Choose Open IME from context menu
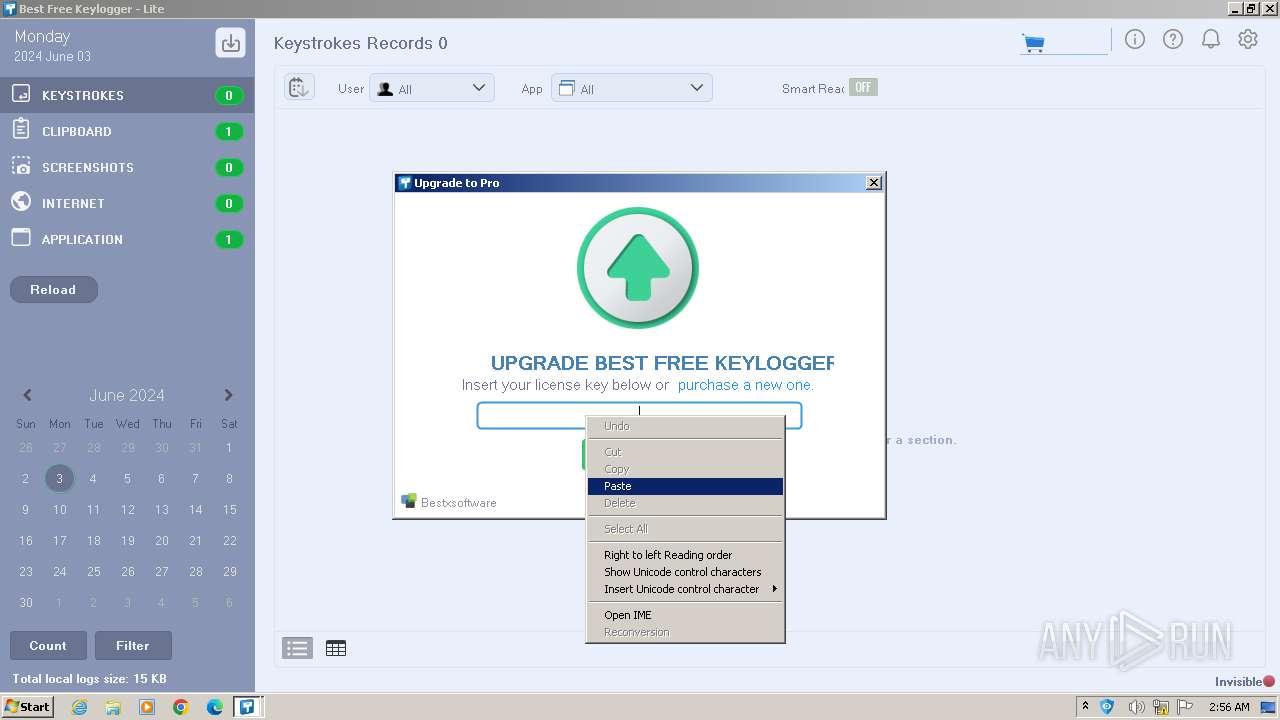 coord(685,615)
